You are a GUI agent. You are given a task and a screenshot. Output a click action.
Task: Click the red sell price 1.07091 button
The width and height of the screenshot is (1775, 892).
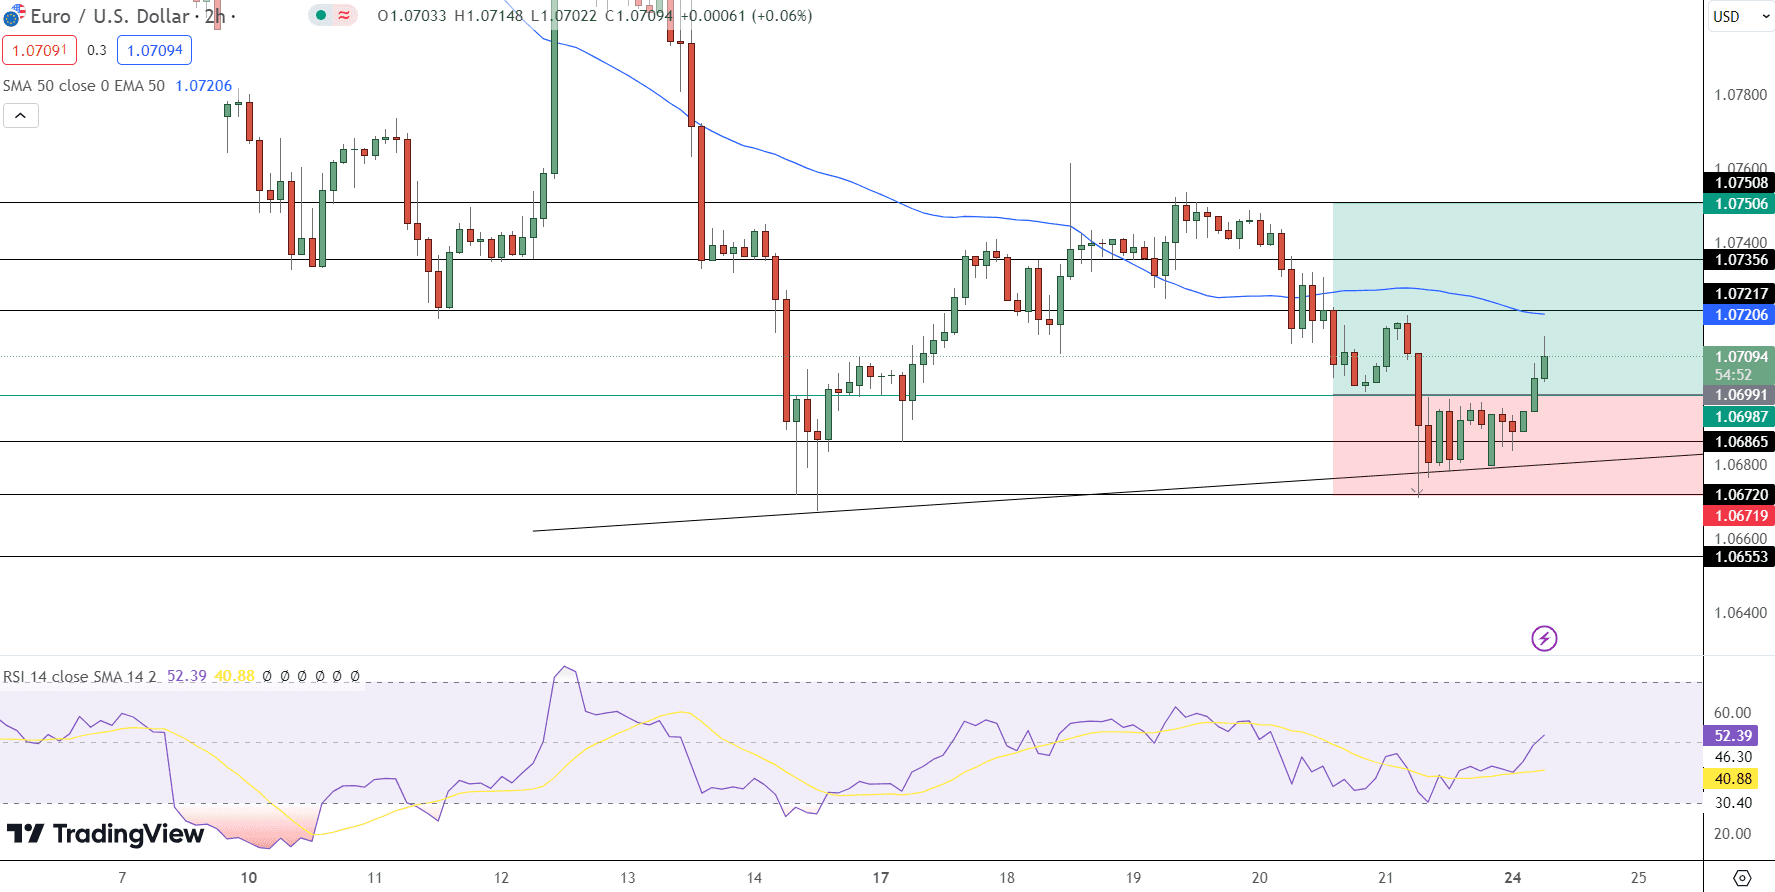(40, 50)
